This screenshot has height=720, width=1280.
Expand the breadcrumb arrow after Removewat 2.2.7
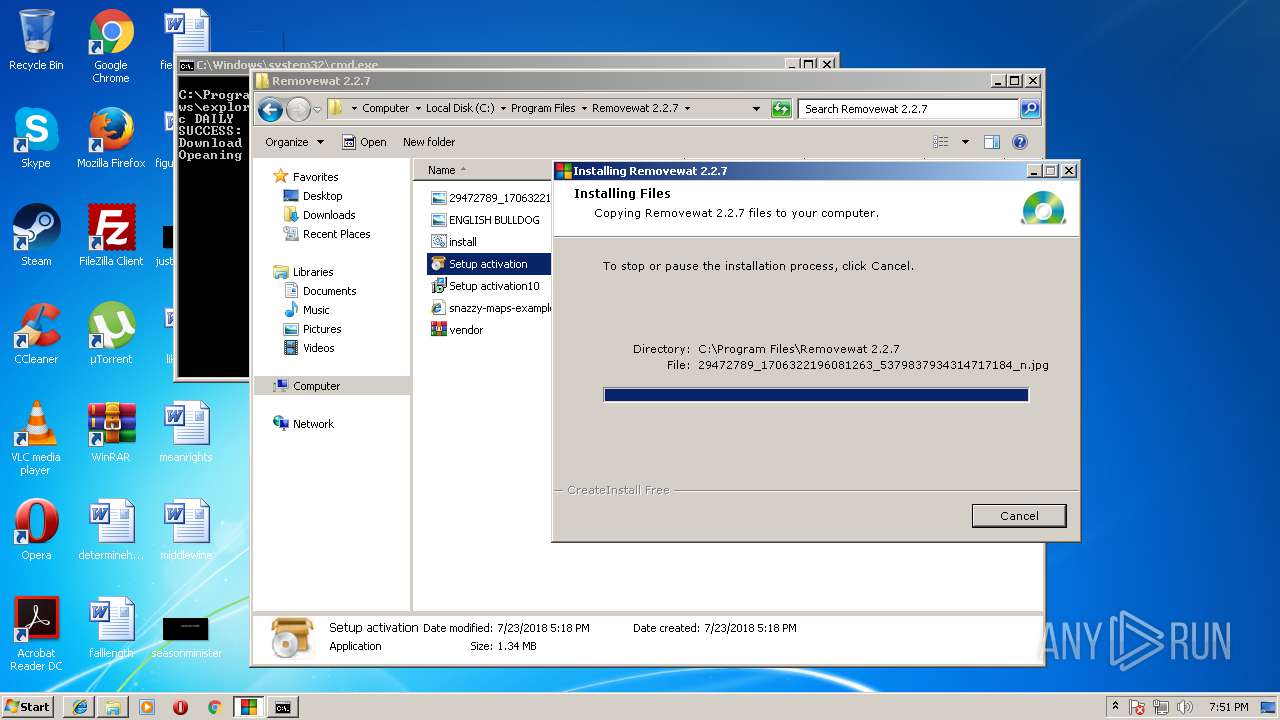pos(687,108)
